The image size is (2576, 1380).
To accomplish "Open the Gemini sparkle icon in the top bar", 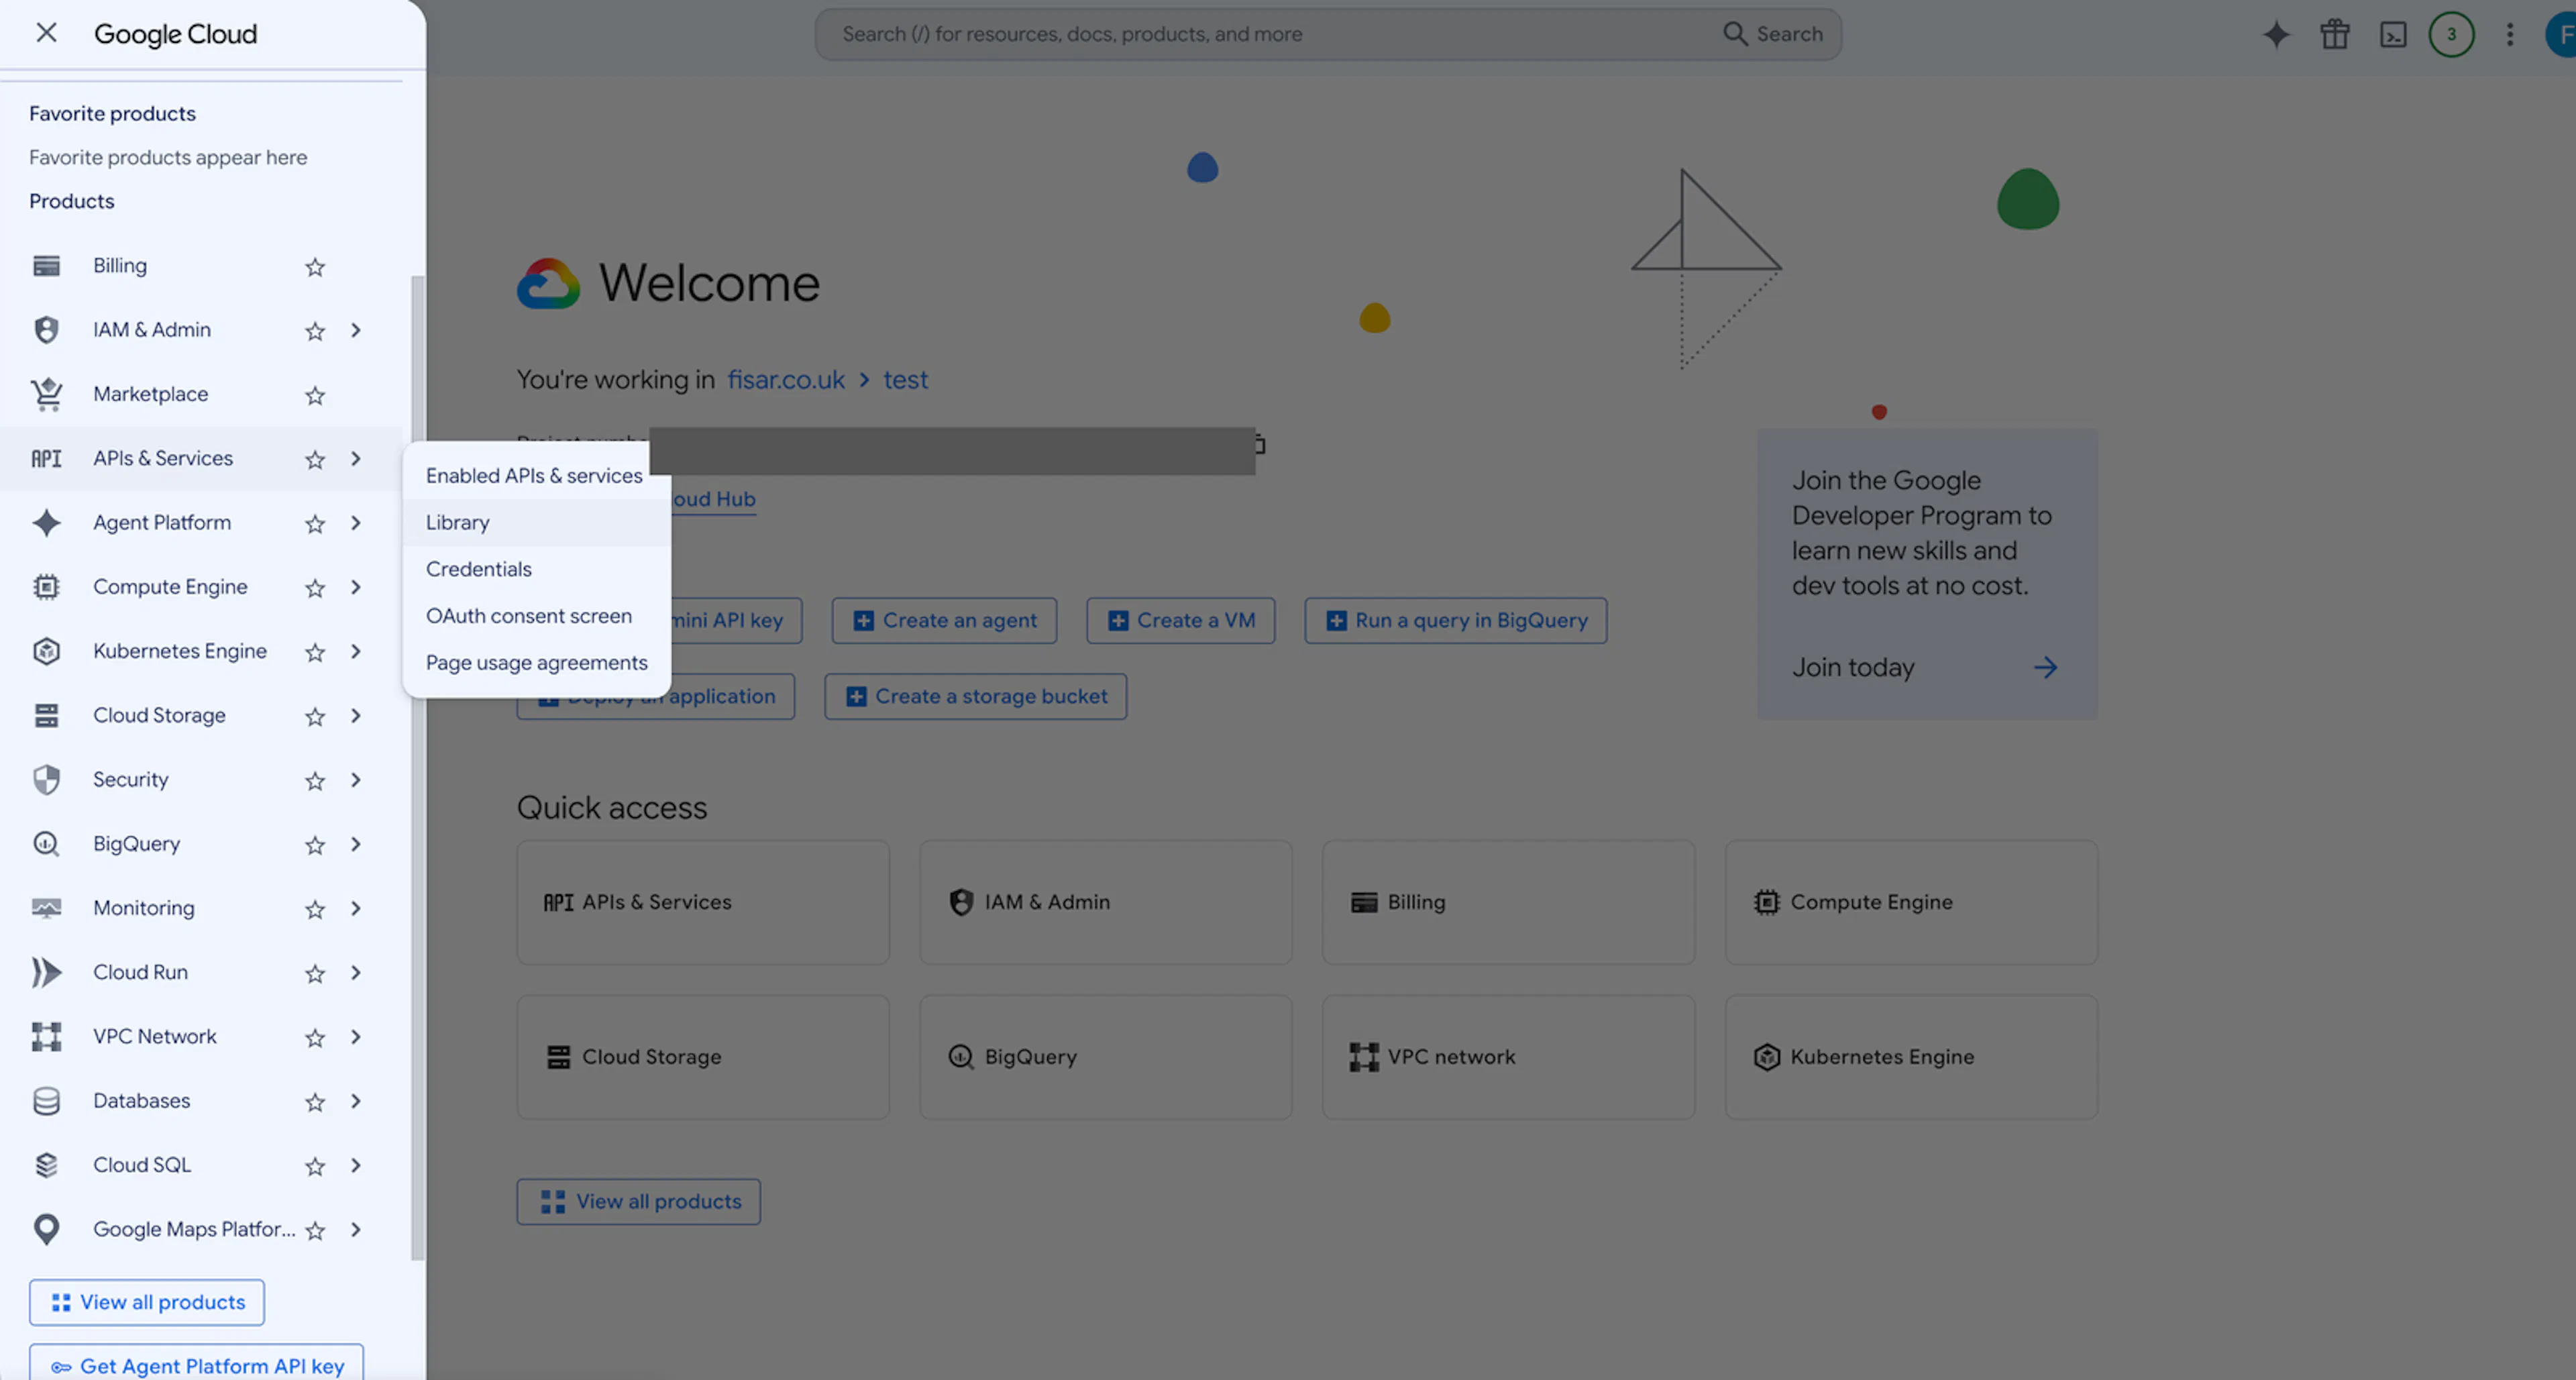I will coord(2276,34).
